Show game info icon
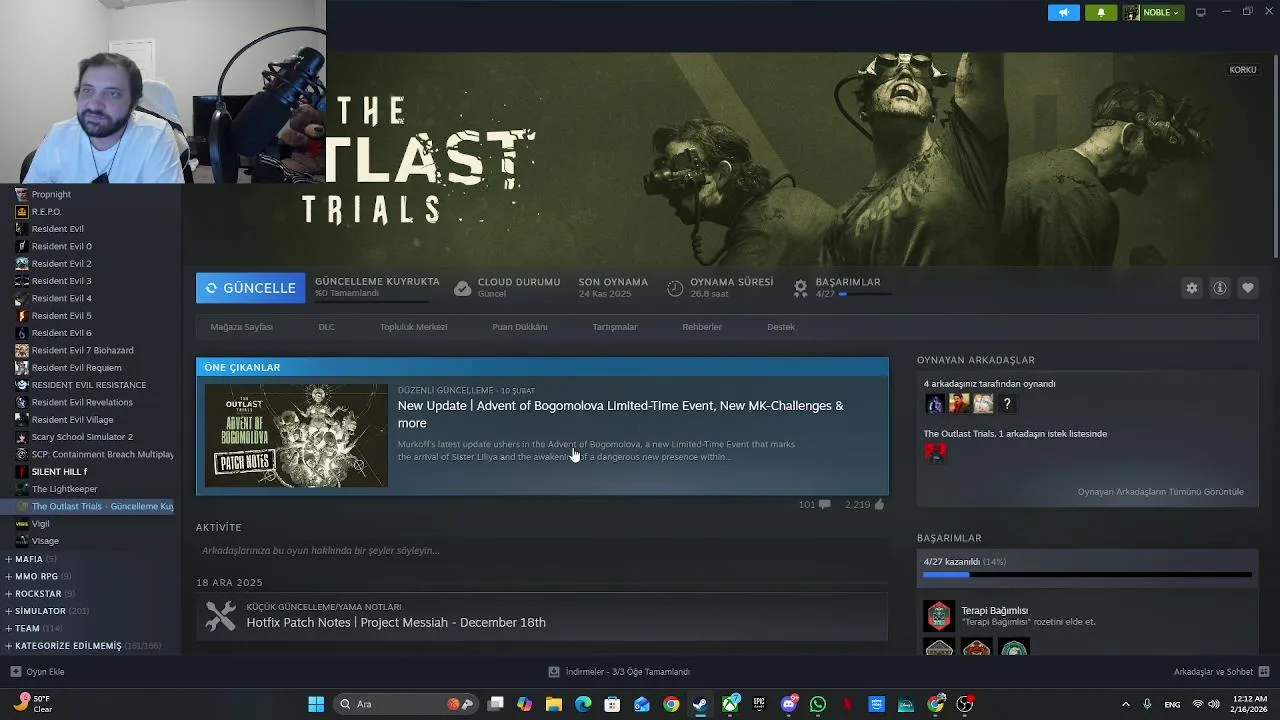The image size is (1280, 720). 1219,288
